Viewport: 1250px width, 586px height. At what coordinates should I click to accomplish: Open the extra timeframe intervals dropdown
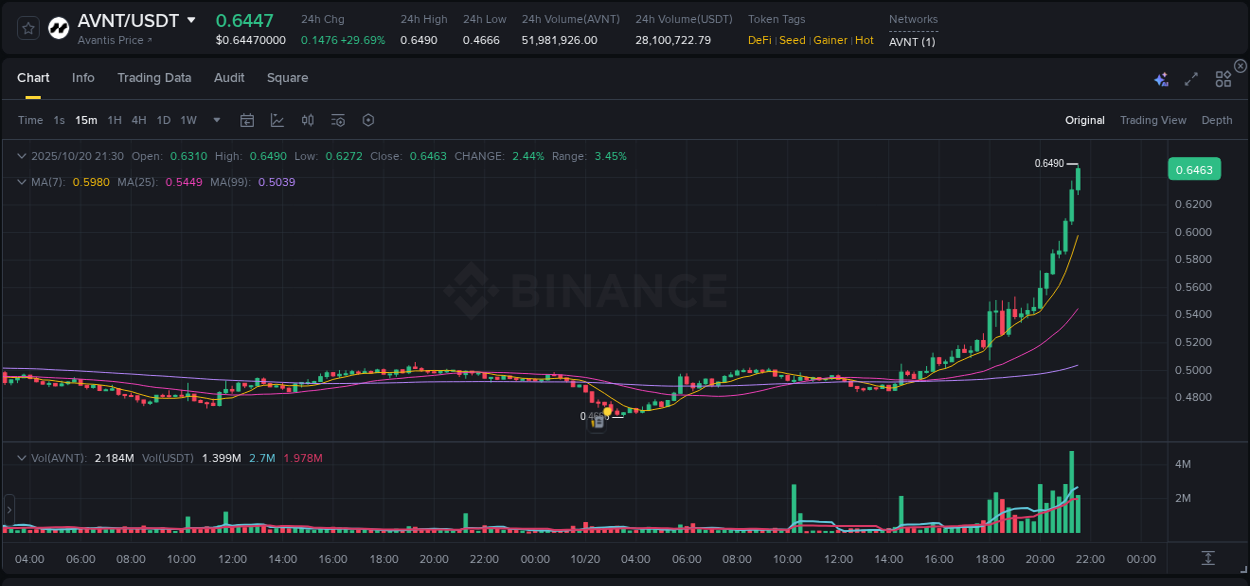pos(215,119)
